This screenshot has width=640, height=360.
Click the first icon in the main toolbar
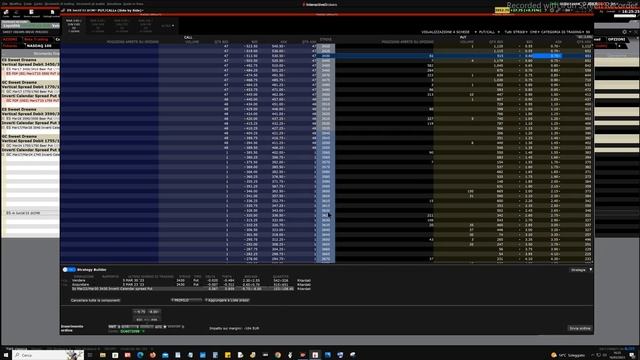click(x=6, y=13)
